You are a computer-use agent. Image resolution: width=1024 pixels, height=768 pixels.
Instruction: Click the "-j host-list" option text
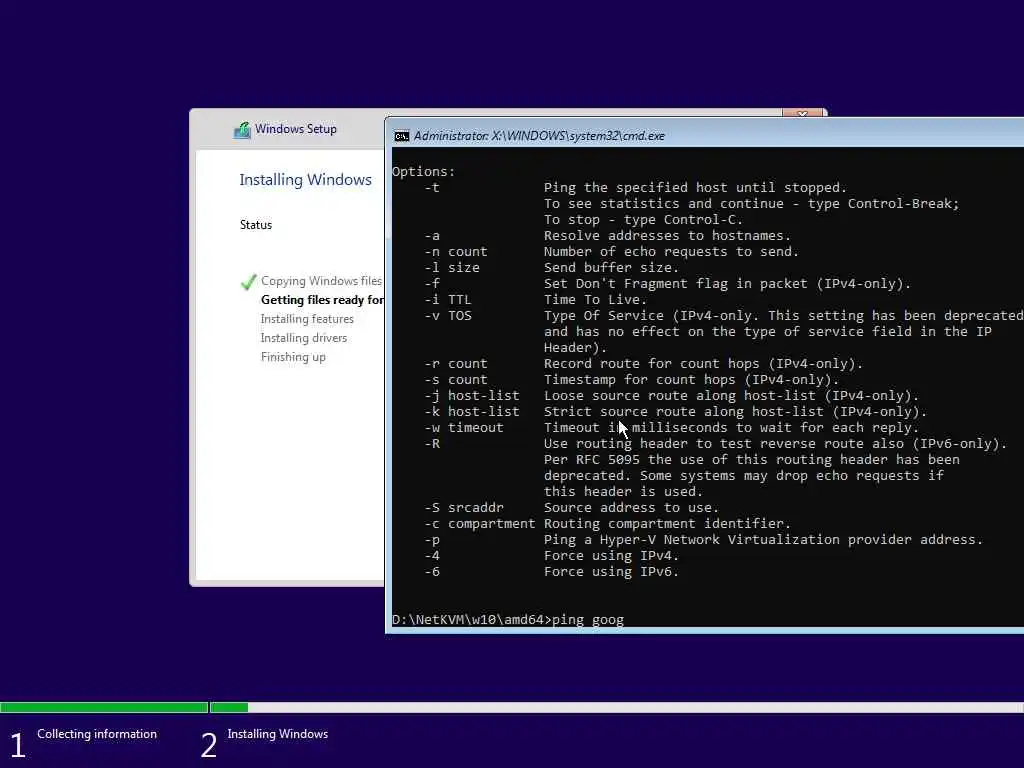tap(472, 396)
